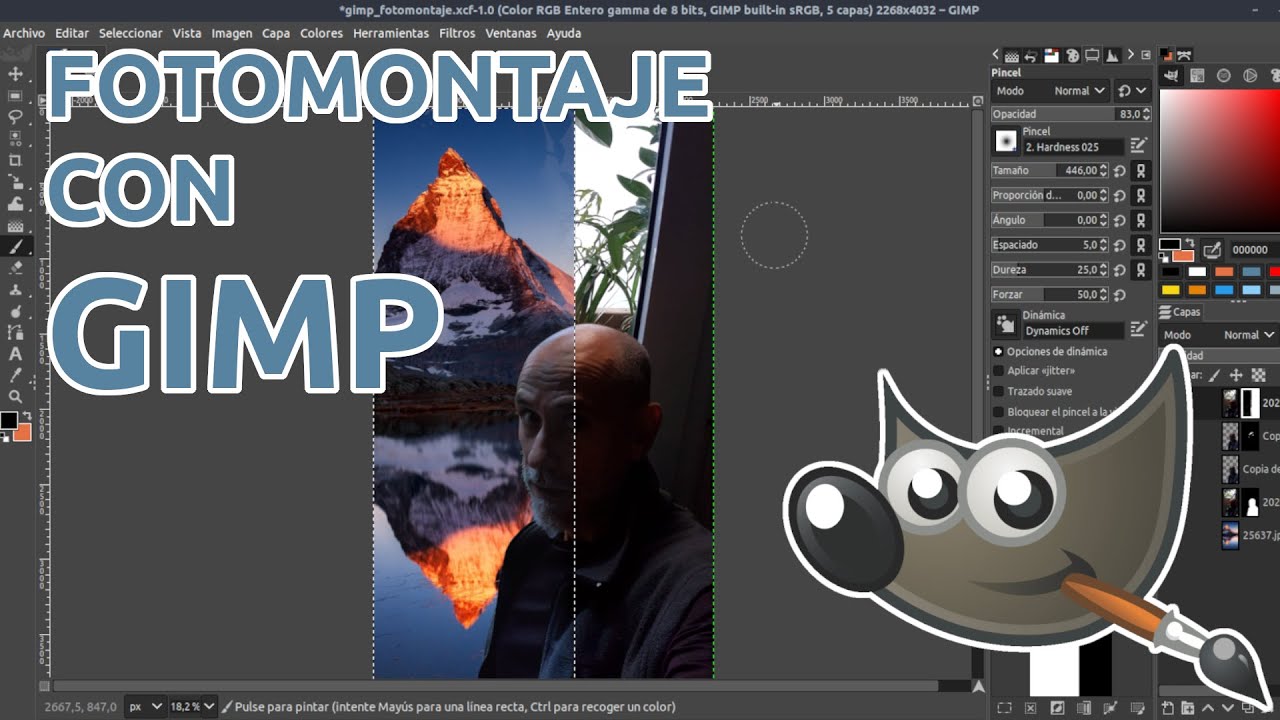Open the Herramientas menu
Image resolution: width=1280 pixels, height=720 pixels.
[391, 33]
